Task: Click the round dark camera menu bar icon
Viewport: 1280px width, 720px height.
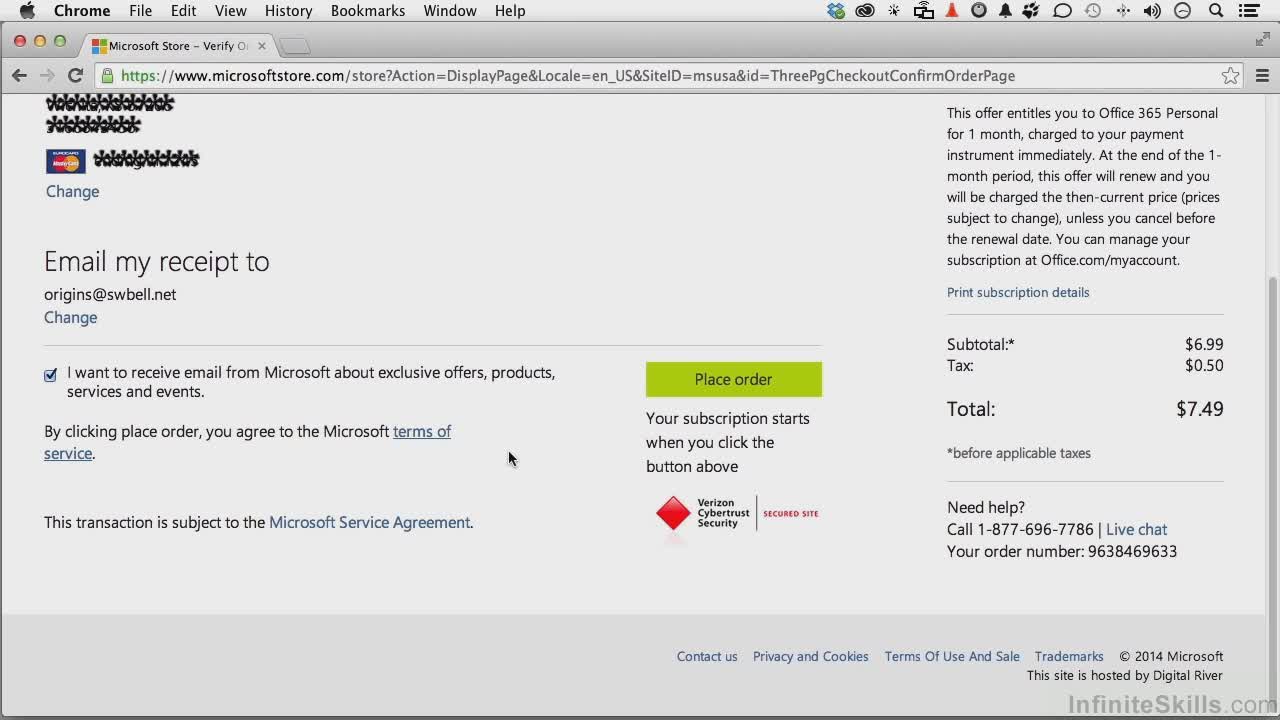Action: click(979, 11)
